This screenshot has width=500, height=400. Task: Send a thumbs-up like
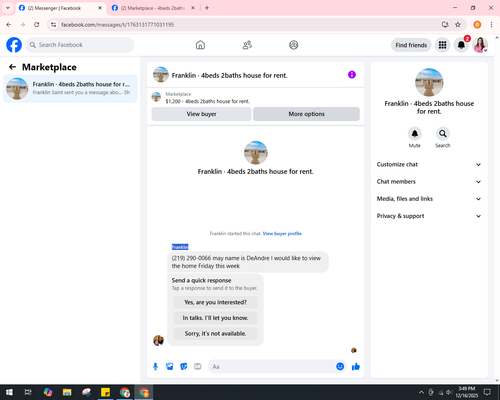[356, 367]
